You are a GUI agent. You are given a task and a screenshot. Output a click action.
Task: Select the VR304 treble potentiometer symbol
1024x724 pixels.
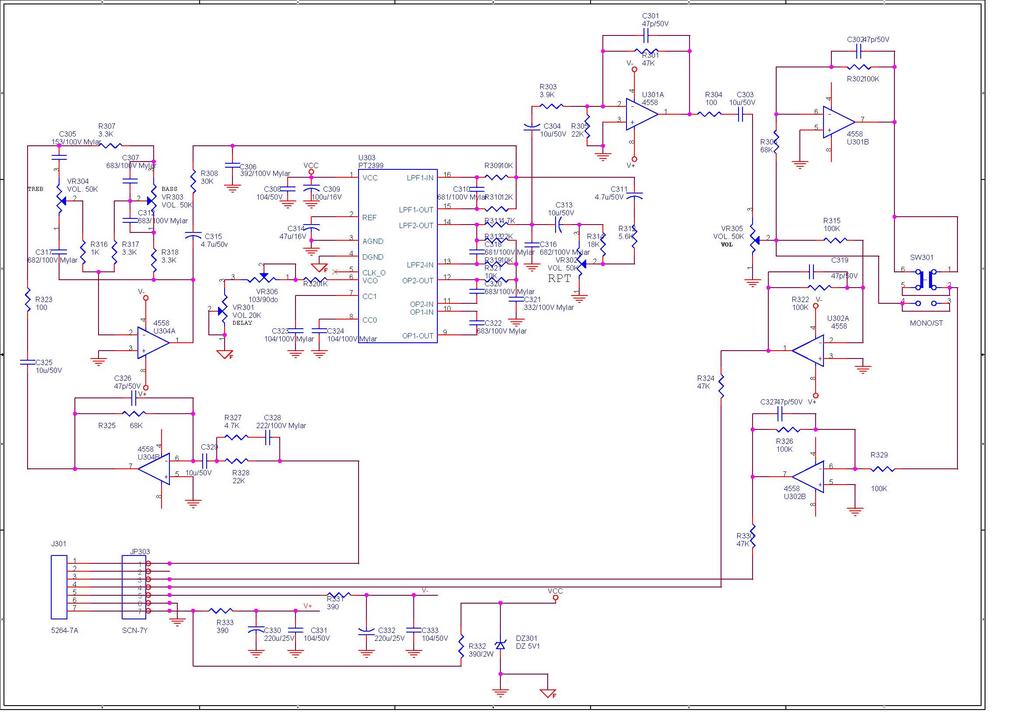click(60, 202)
